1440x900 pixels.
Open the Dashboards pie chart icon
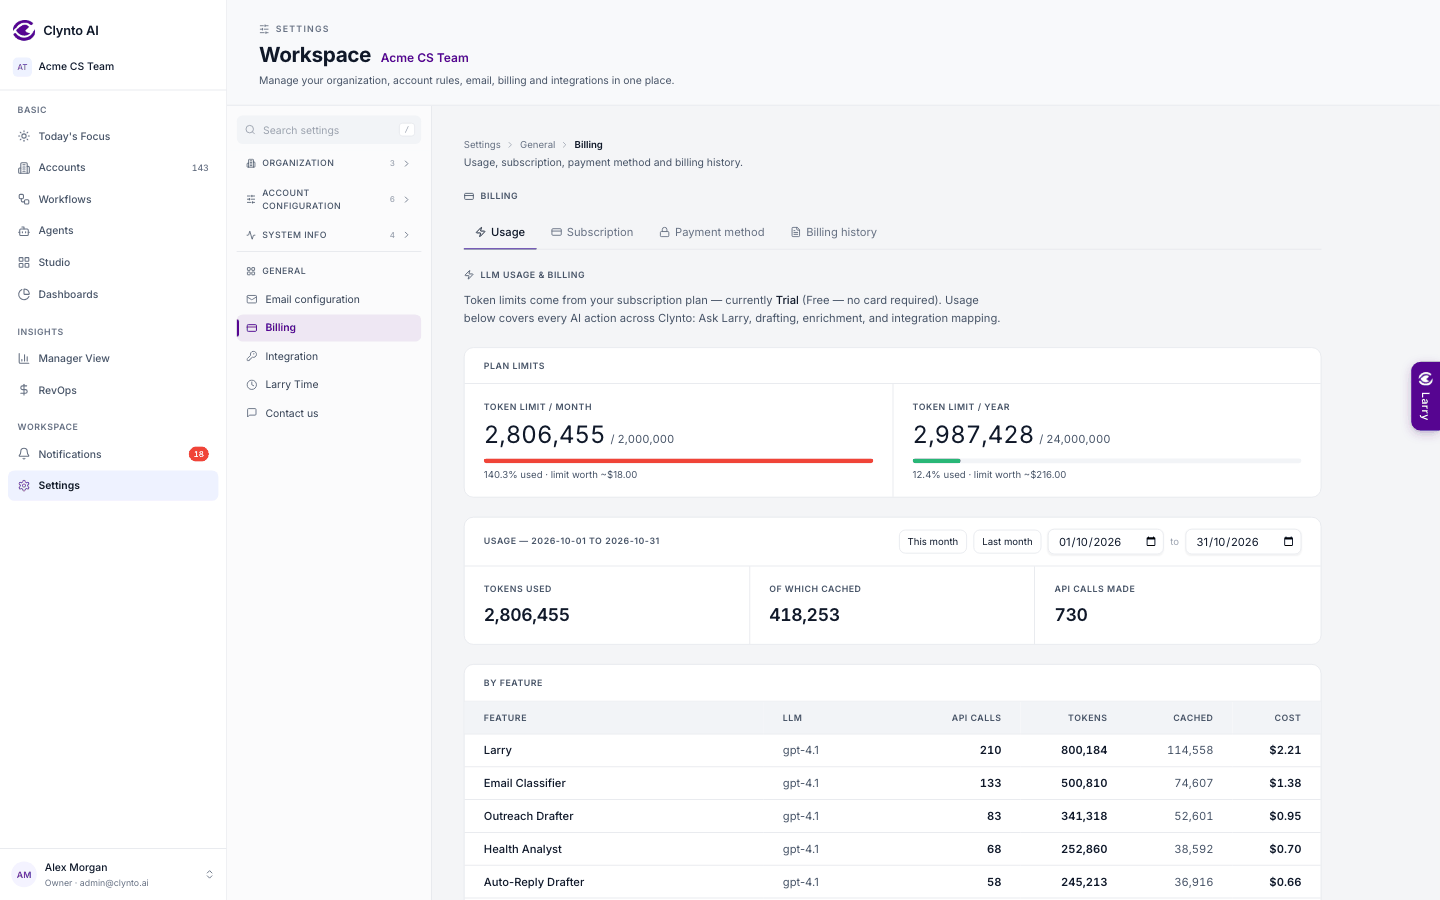point(24,294)
